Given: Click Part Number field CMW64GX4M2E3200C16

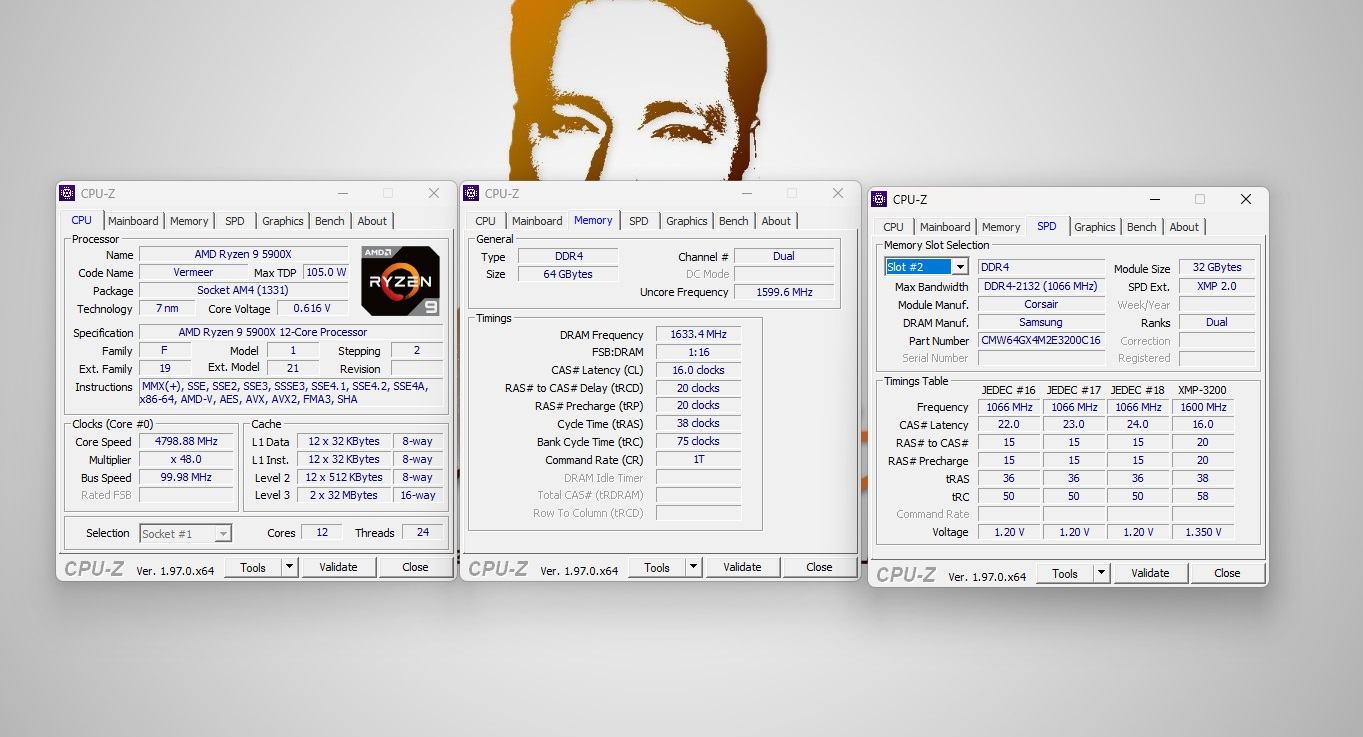Looking at the screenshot, I should [1041, 340].
